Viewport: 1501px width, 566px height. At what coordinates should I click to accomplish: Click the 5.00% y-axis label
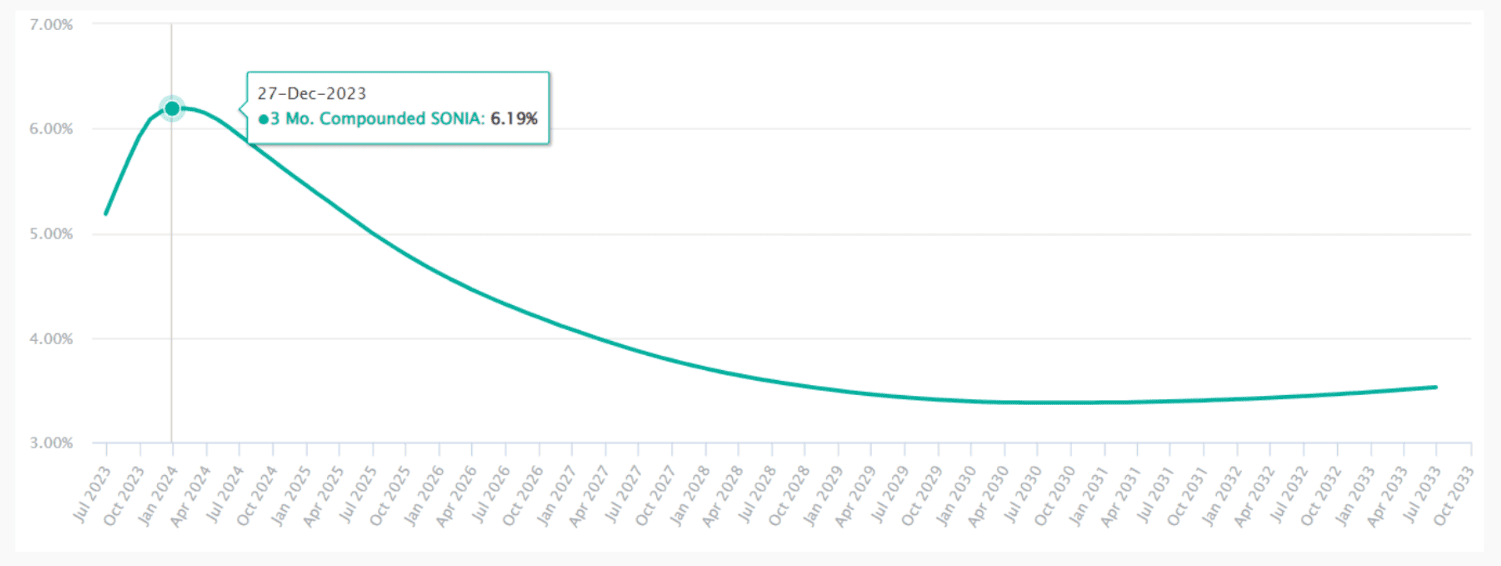click(52, 234)
